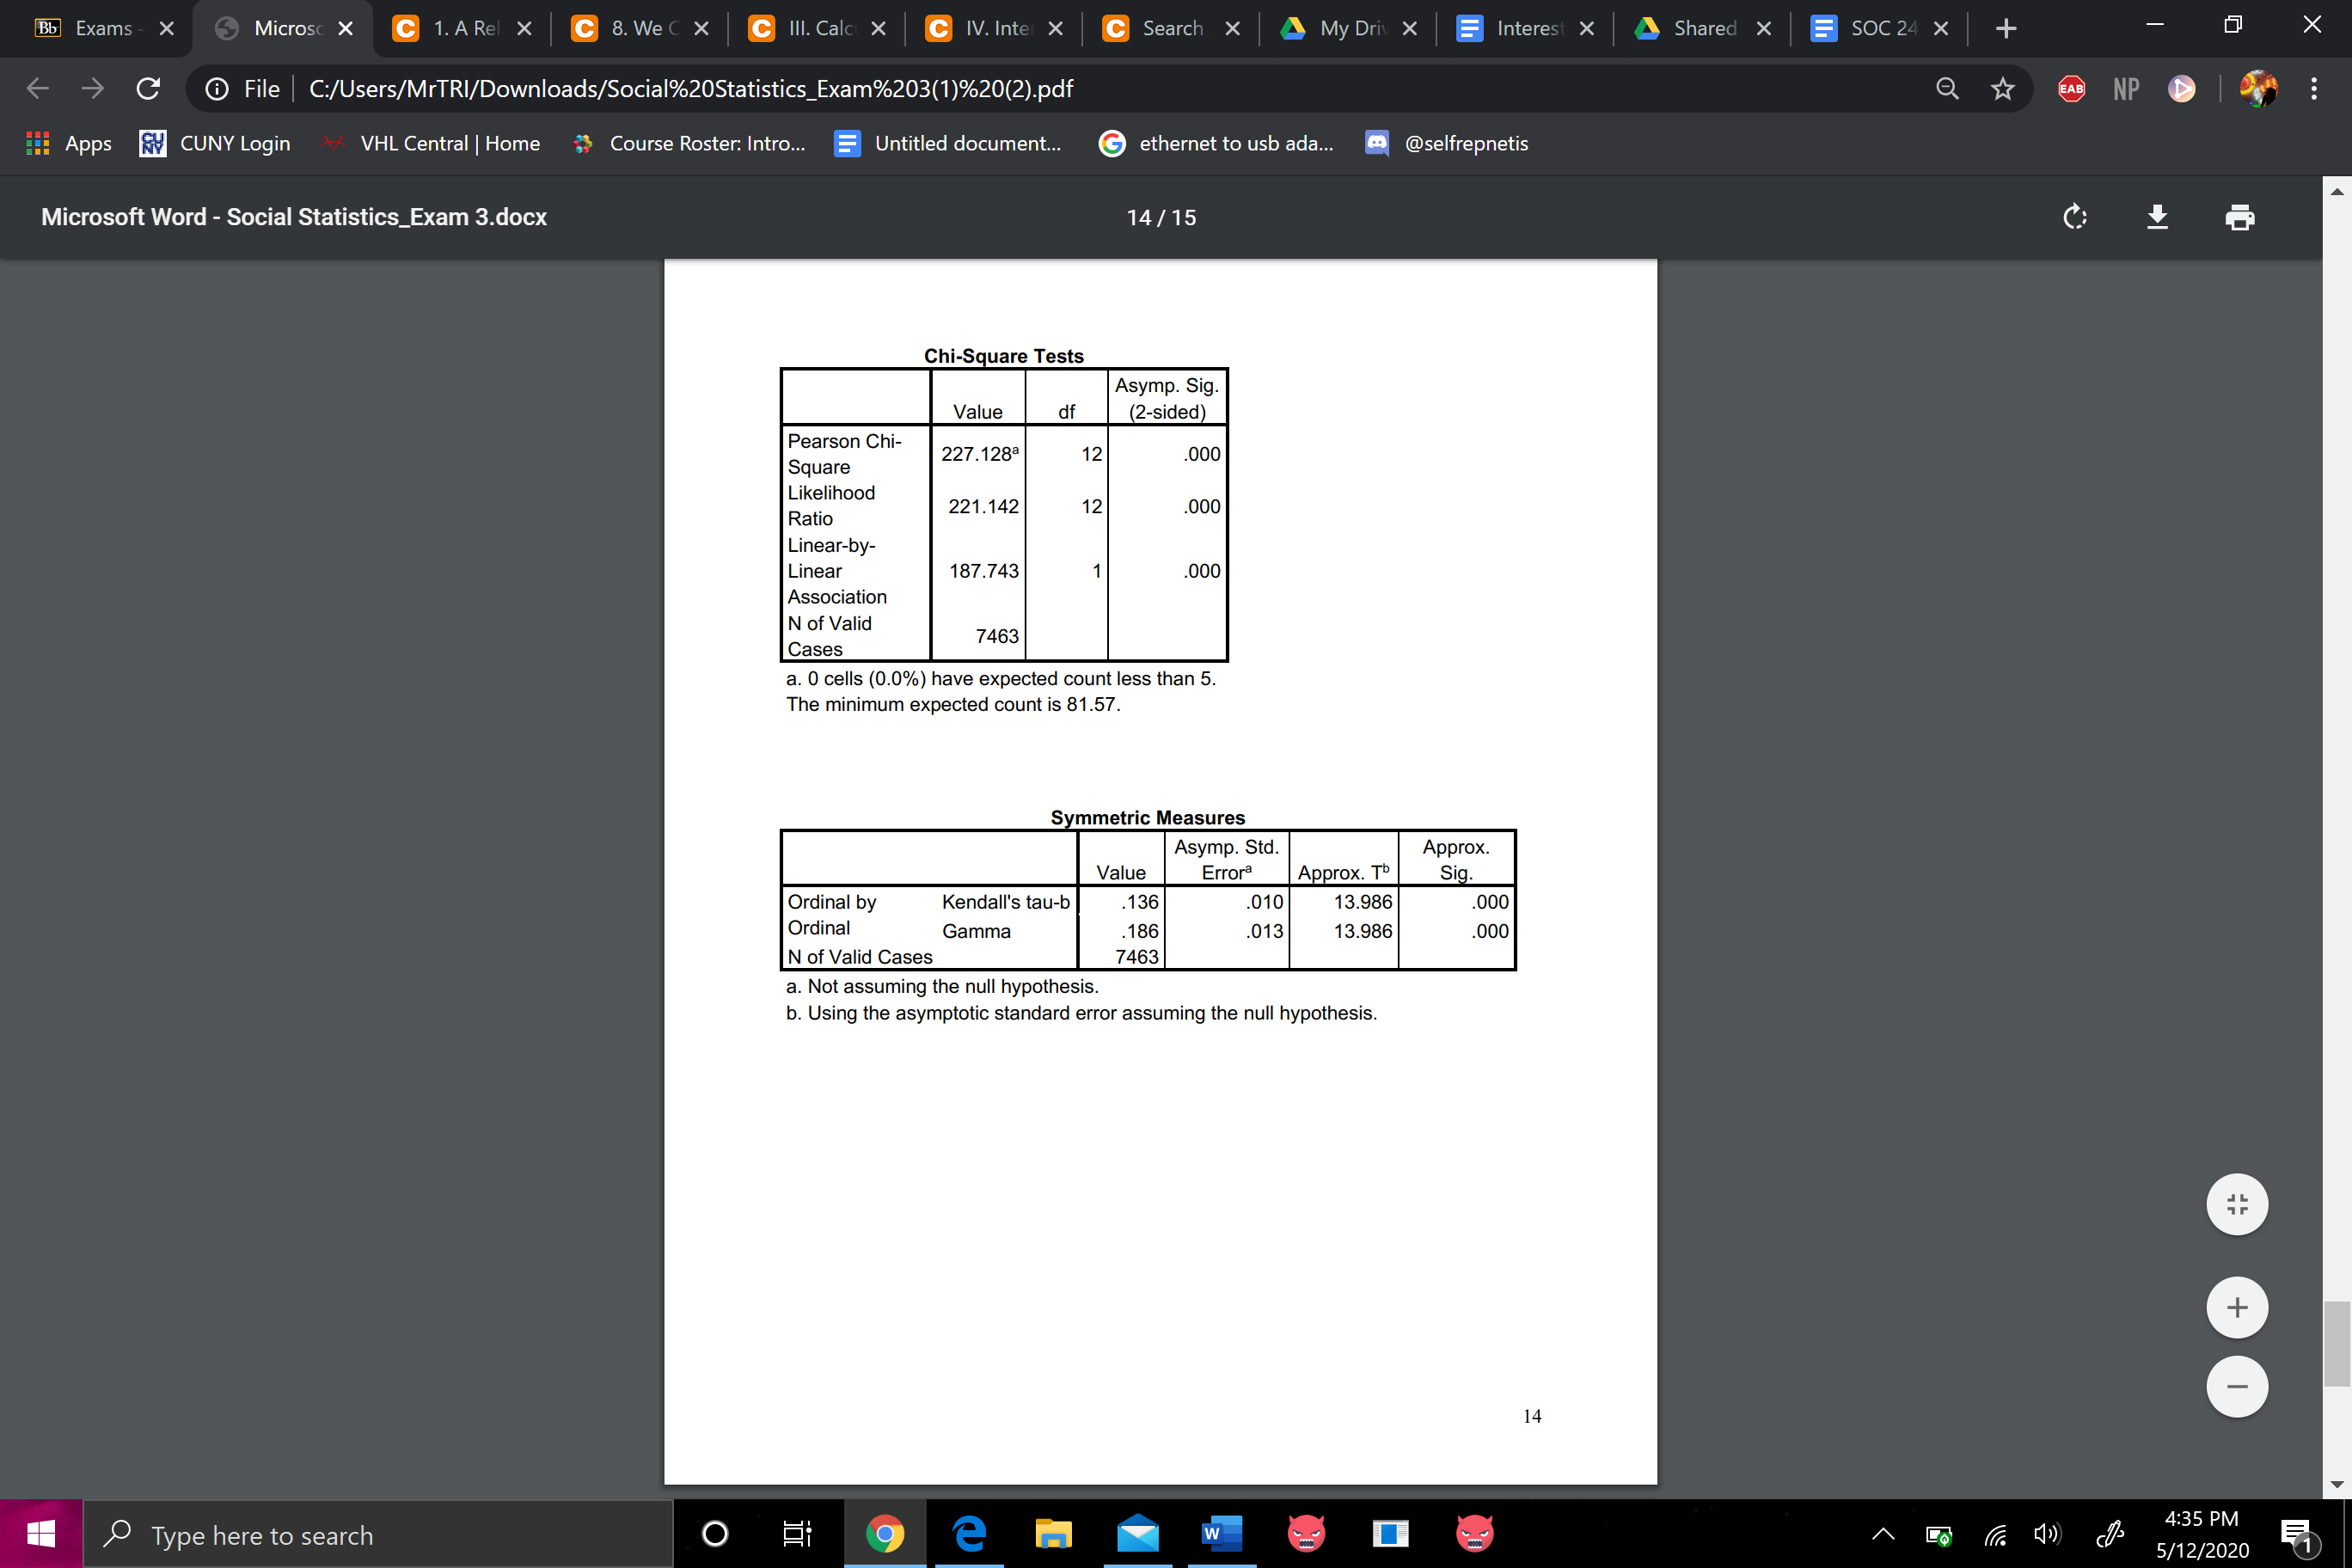
Task: Open Word from the taskbar
Action: pos(1221,1533)
